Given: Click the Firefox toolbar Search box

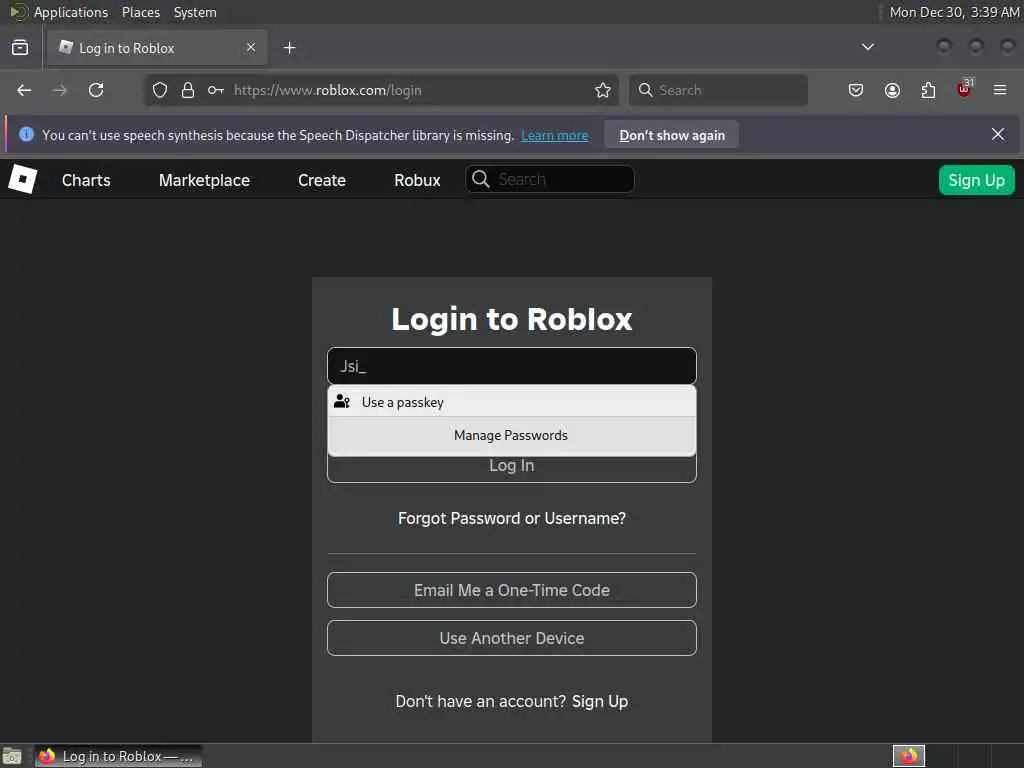Looking at the screenshot, I should 718,90.
